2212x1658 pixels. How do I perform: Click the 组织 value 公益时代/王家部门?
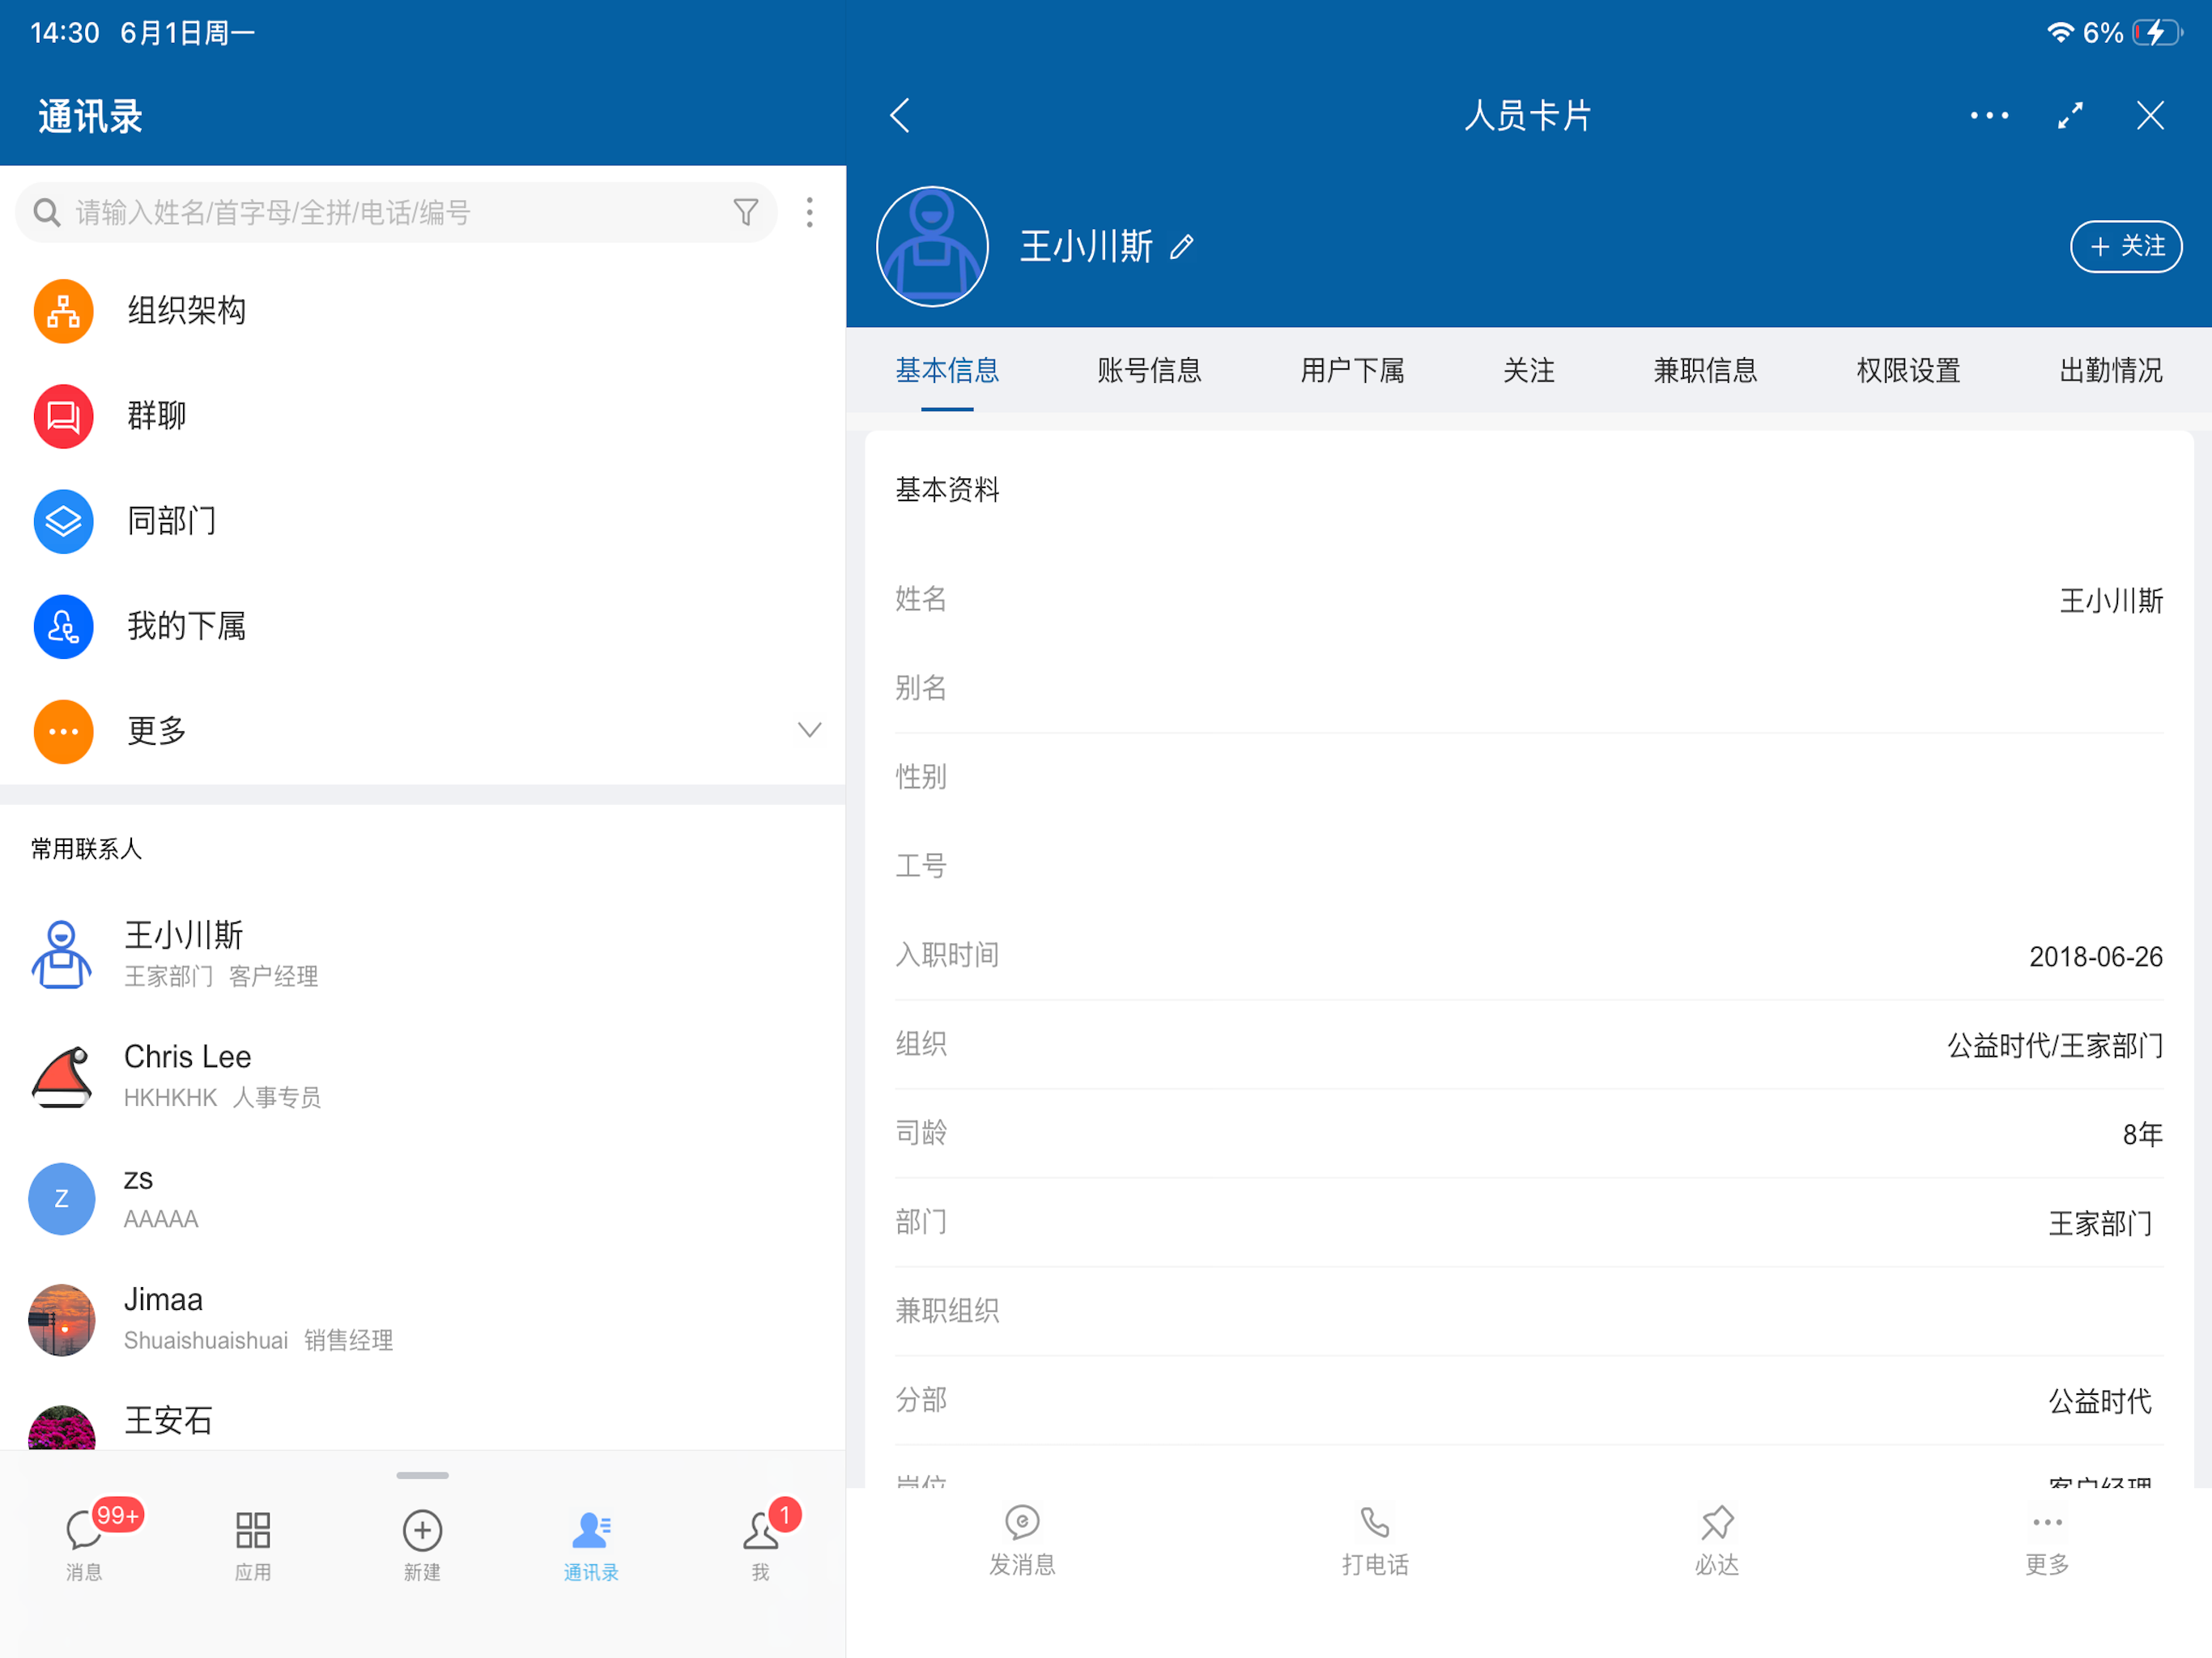point(2054,1046)
